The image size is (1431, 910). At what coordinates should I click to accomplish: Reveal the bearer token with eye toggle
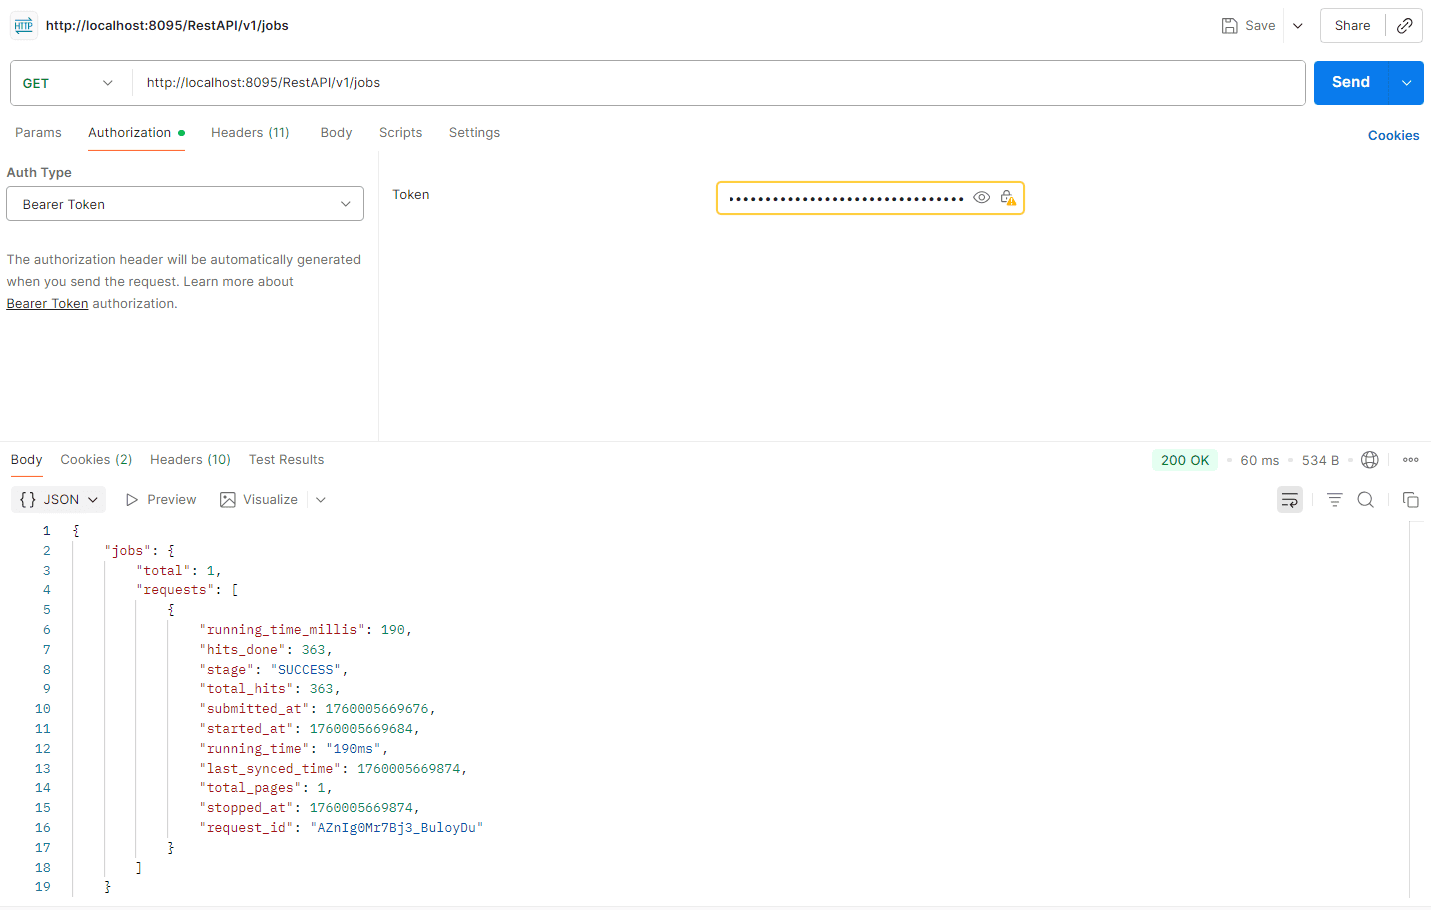pyautogui.click(x=981, y=197)
